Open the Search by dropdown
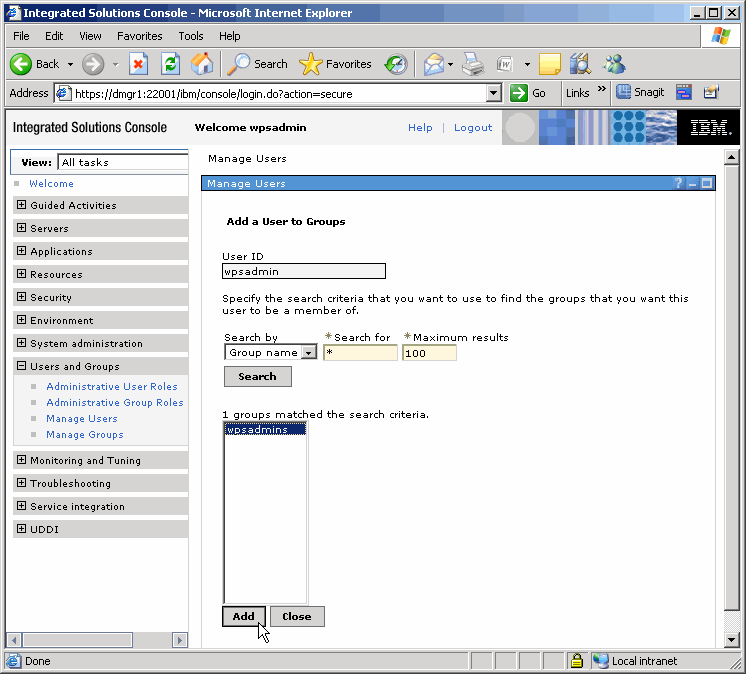 tap(309, 353)
